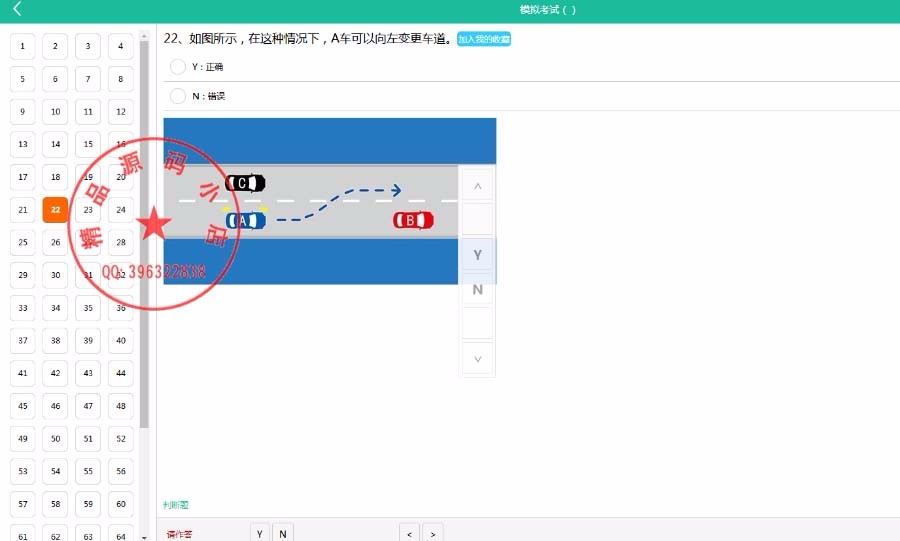Viewport: 900px width, 541px height.
Task: Select question 35
Action: point(88,308)
